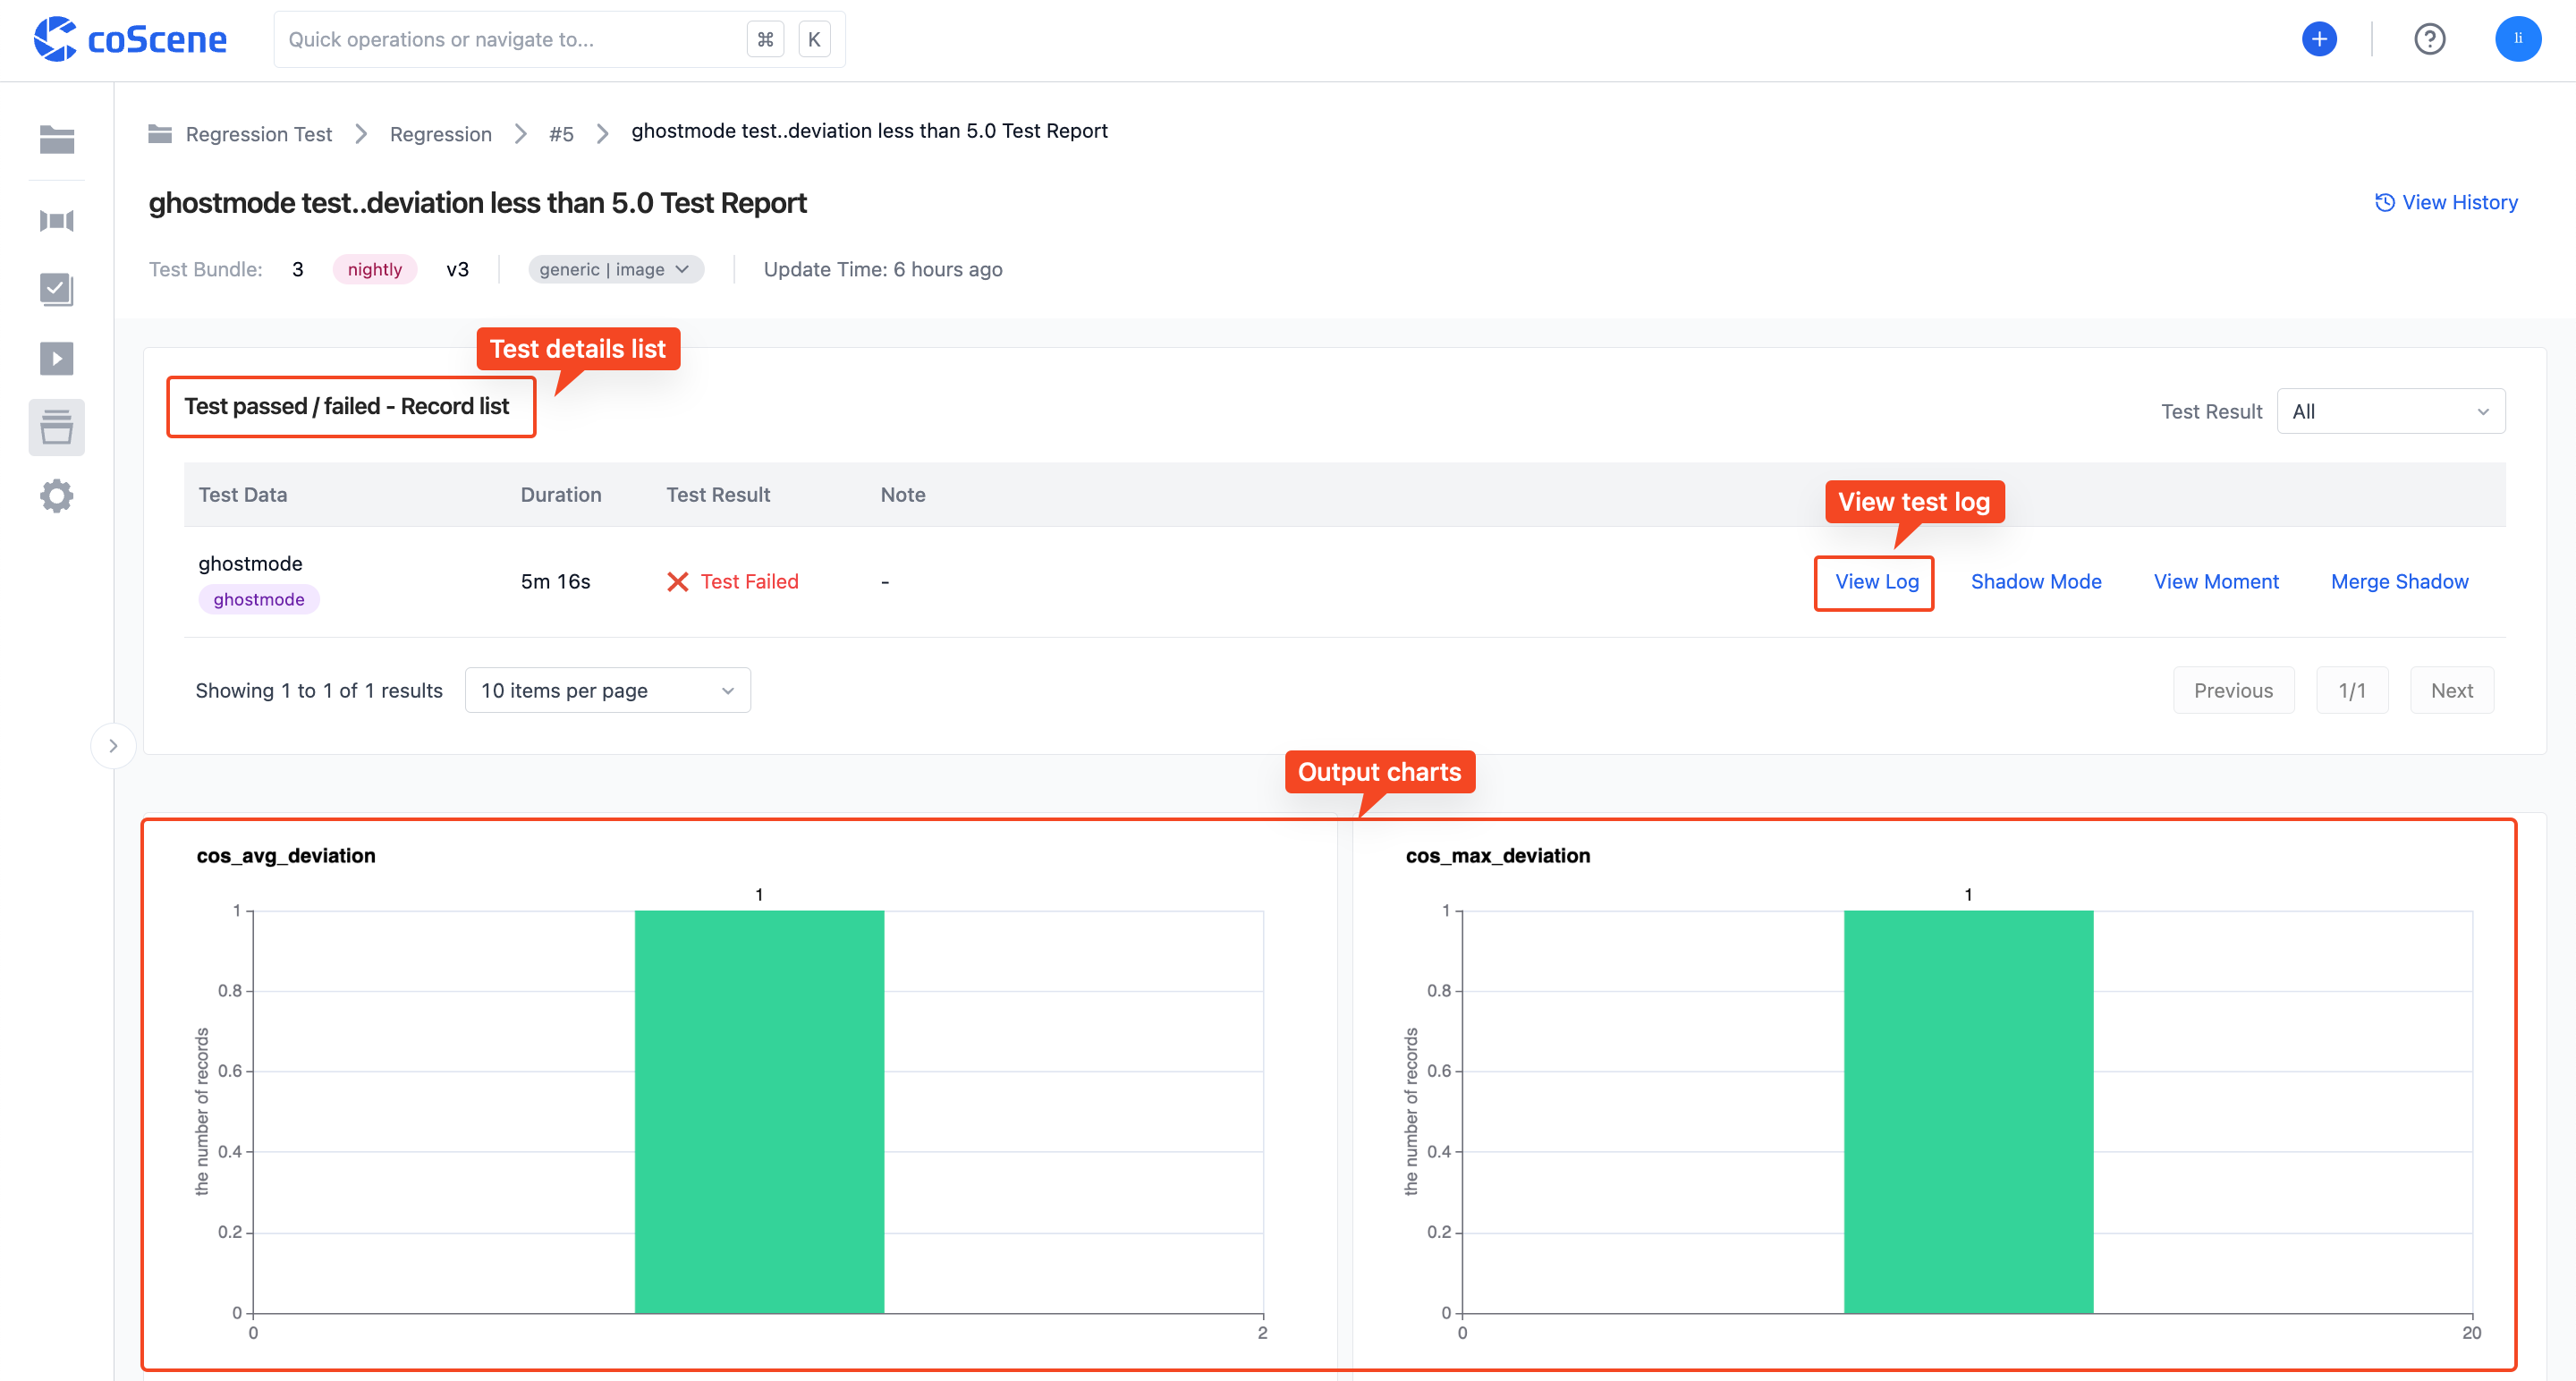Open the generic | image dropdown
The height and width of the screenshot is (1381, 2576).
[x=615, y=269]
